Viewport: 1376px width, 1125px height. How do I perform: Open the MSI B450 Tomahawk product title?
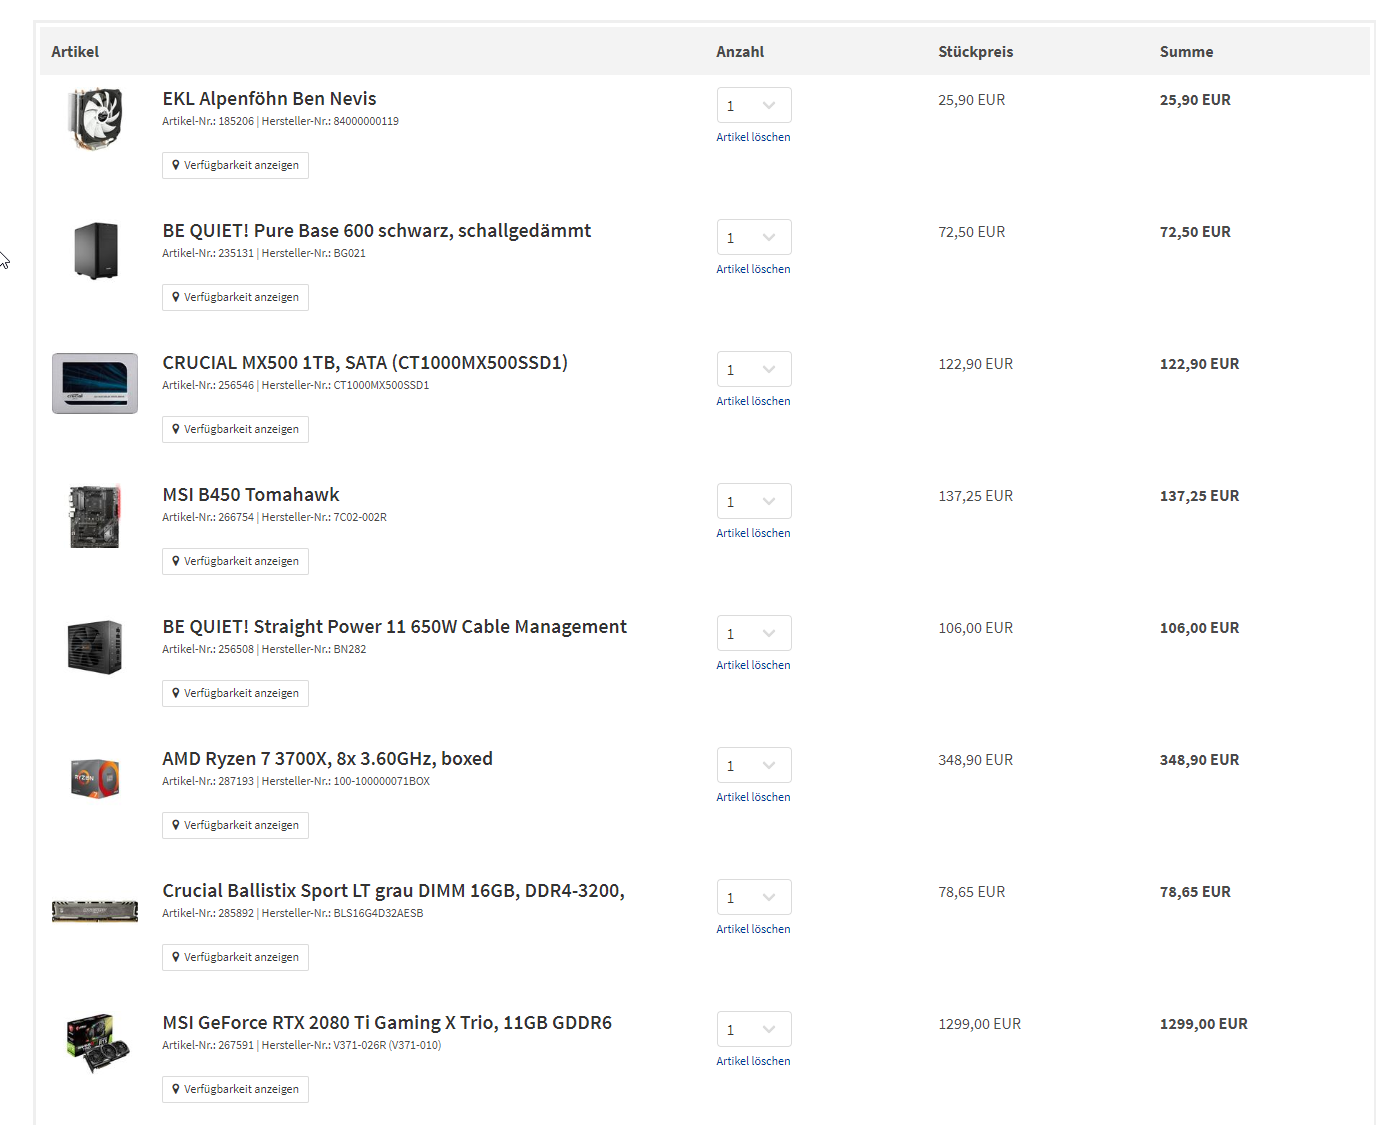pyautogui.click(x=251, y=495)
